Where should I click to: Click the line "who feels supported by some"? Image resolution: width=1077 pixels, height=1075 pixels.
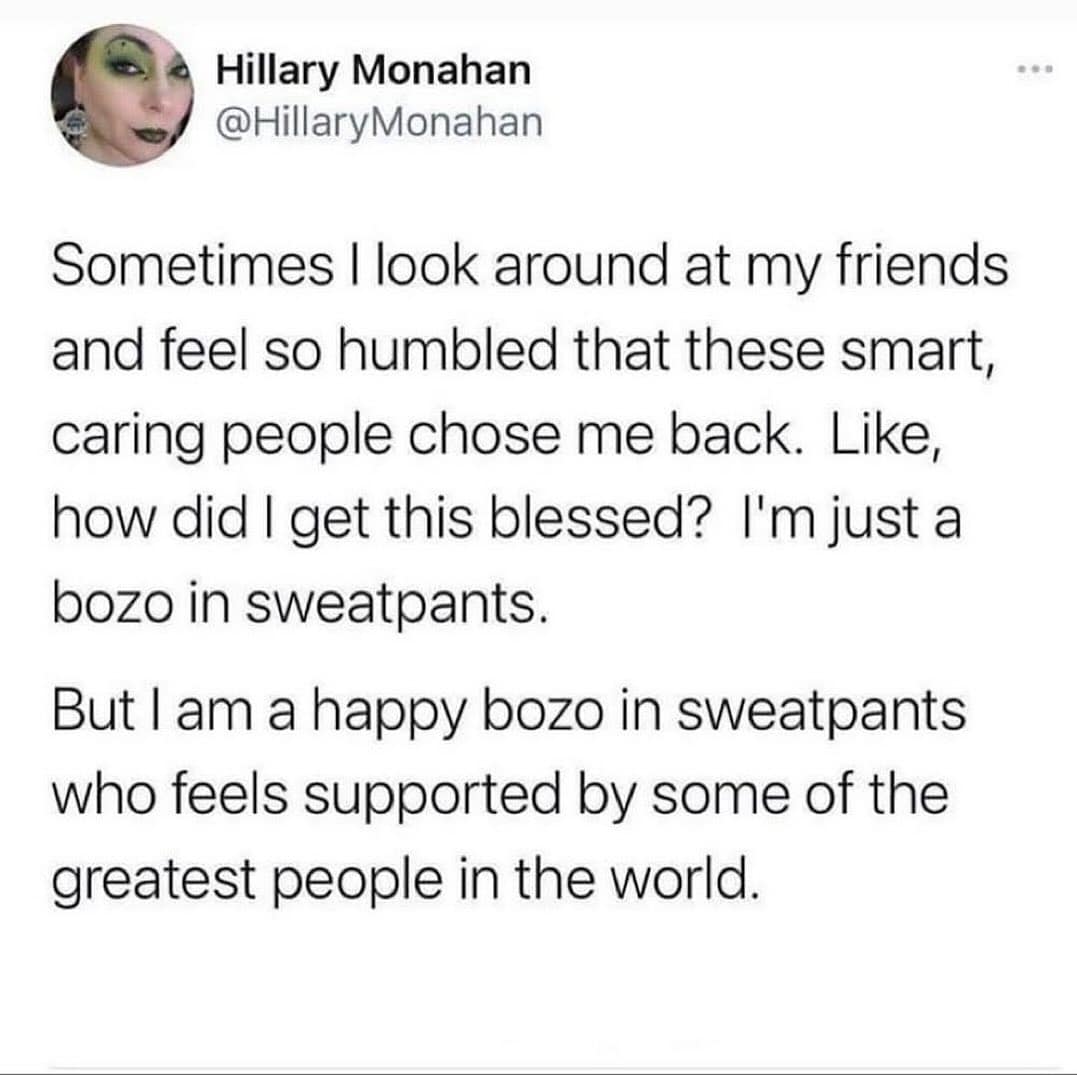(500, 796)
